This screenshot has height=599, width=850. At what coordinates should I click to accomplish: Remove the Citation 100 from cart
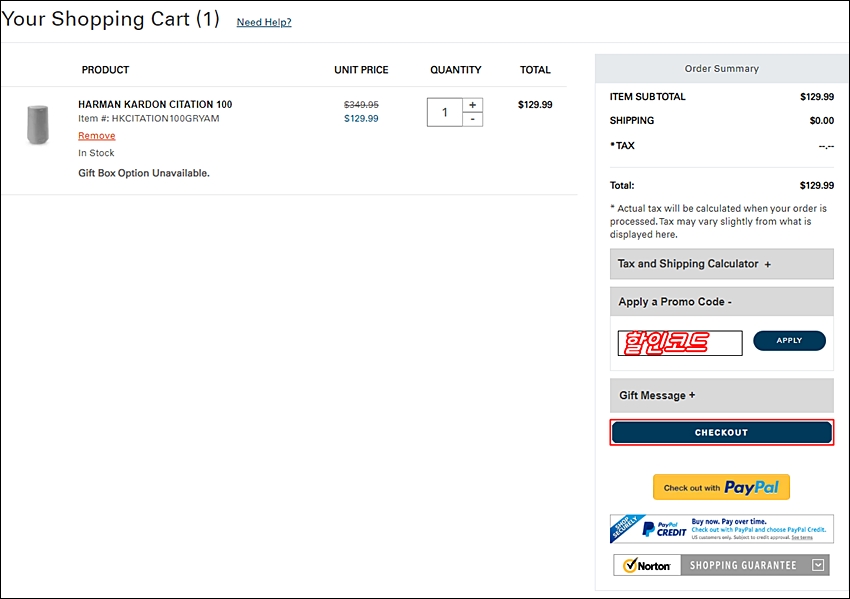[96, 136]
